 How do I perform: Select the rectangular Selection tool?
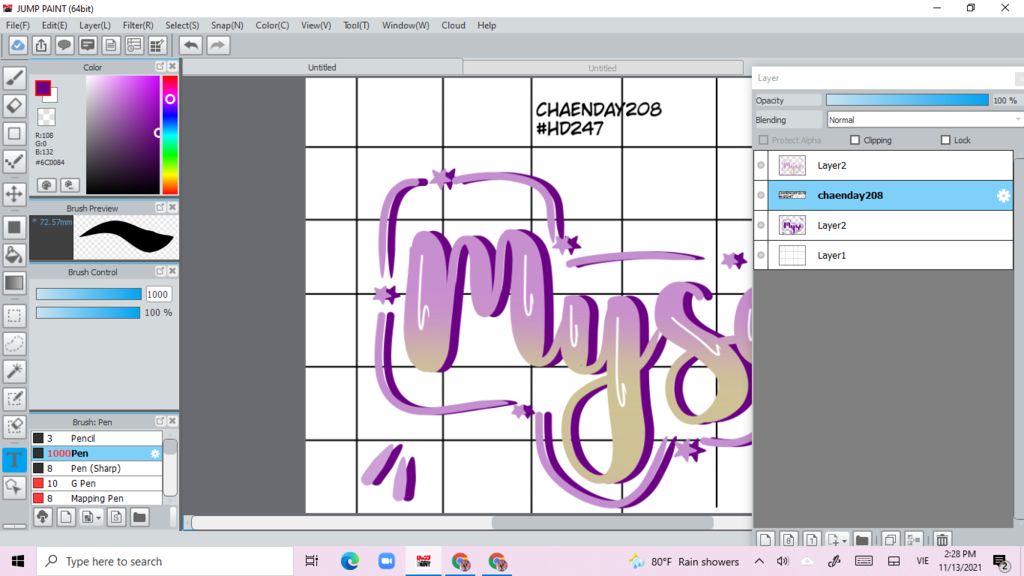click(x=14, y=315)
